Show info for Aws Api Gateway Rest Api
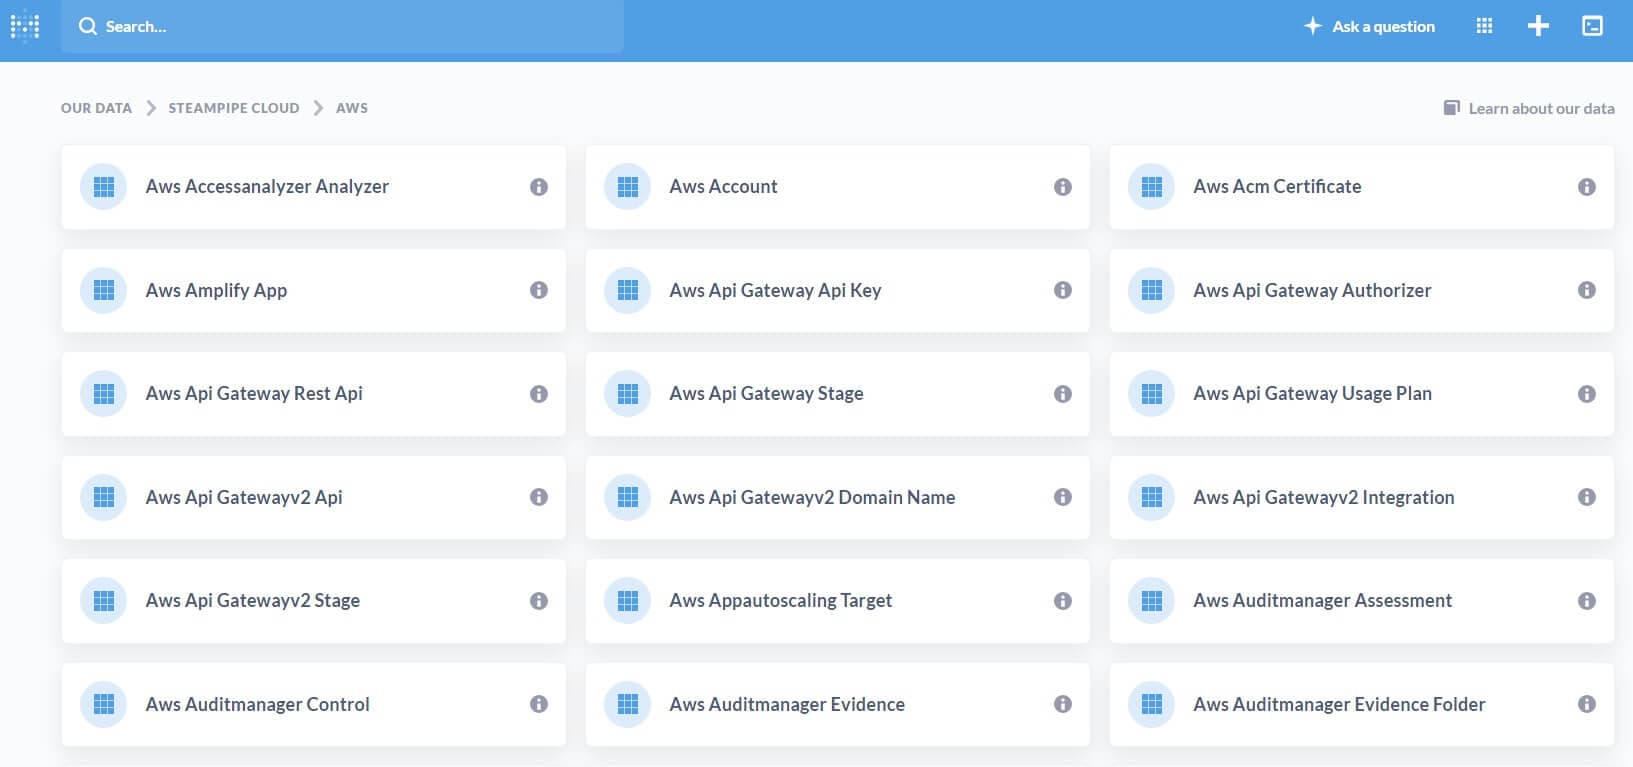1633x767 pixels. coord(539,394)
